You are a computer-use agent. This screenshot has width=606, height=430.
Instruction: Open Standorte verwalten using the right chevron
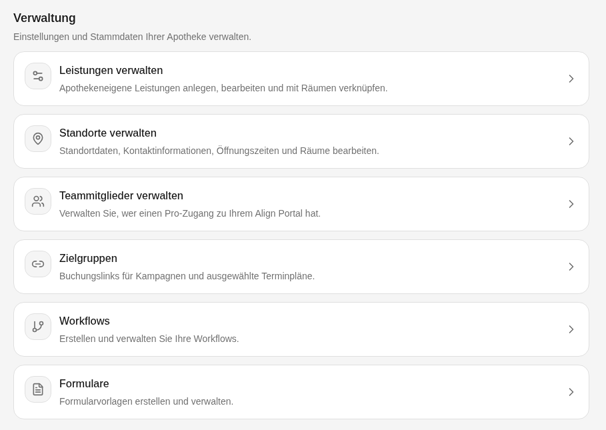point(571,141)
